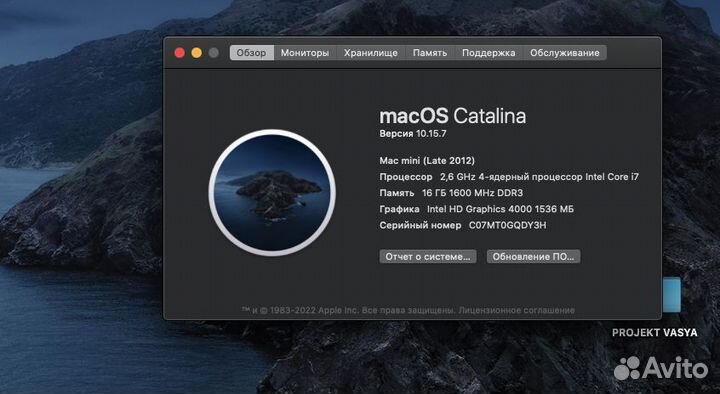Viewport: 720px width, 394px height.
Task: Switch to the Обзор tab
Action: pos(252,53)
